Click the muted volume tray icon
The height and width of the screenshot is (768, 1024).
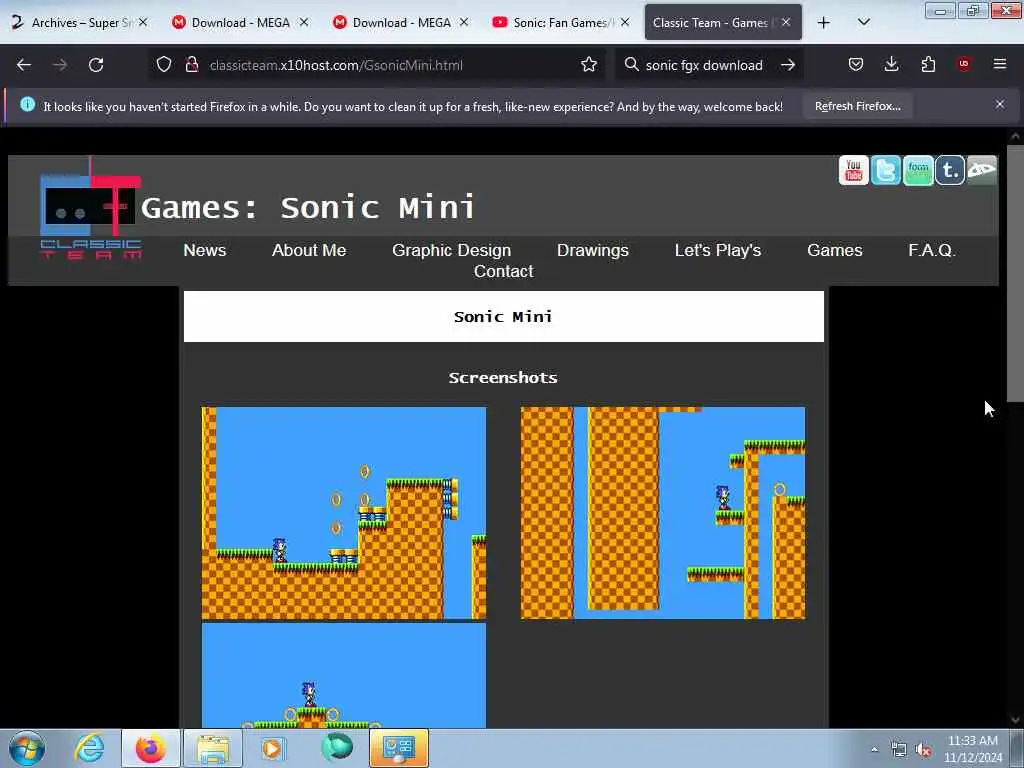[x=923, y=750]
